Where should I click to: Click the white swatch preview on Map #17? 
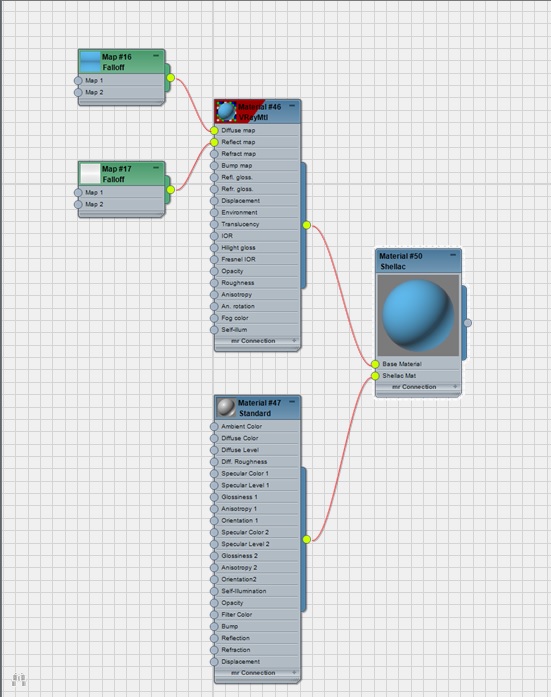tap(90, 174)
